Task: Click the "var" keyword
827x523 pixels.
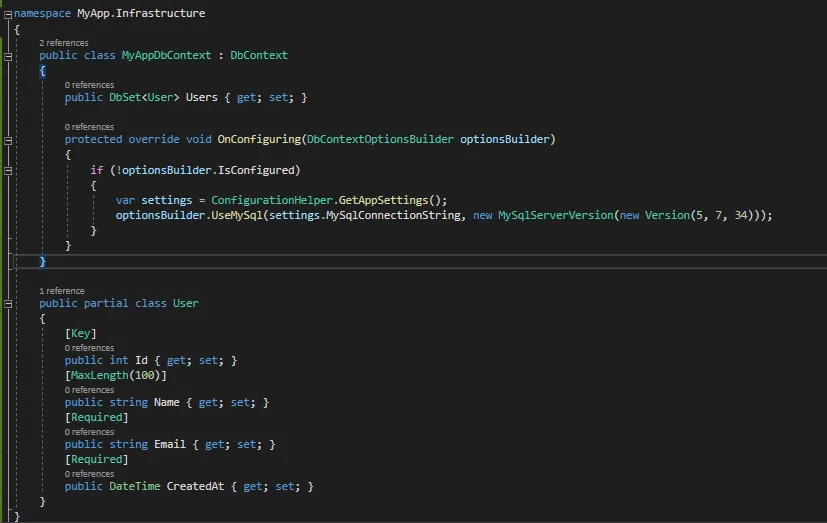Action: (x=125, y=200)
